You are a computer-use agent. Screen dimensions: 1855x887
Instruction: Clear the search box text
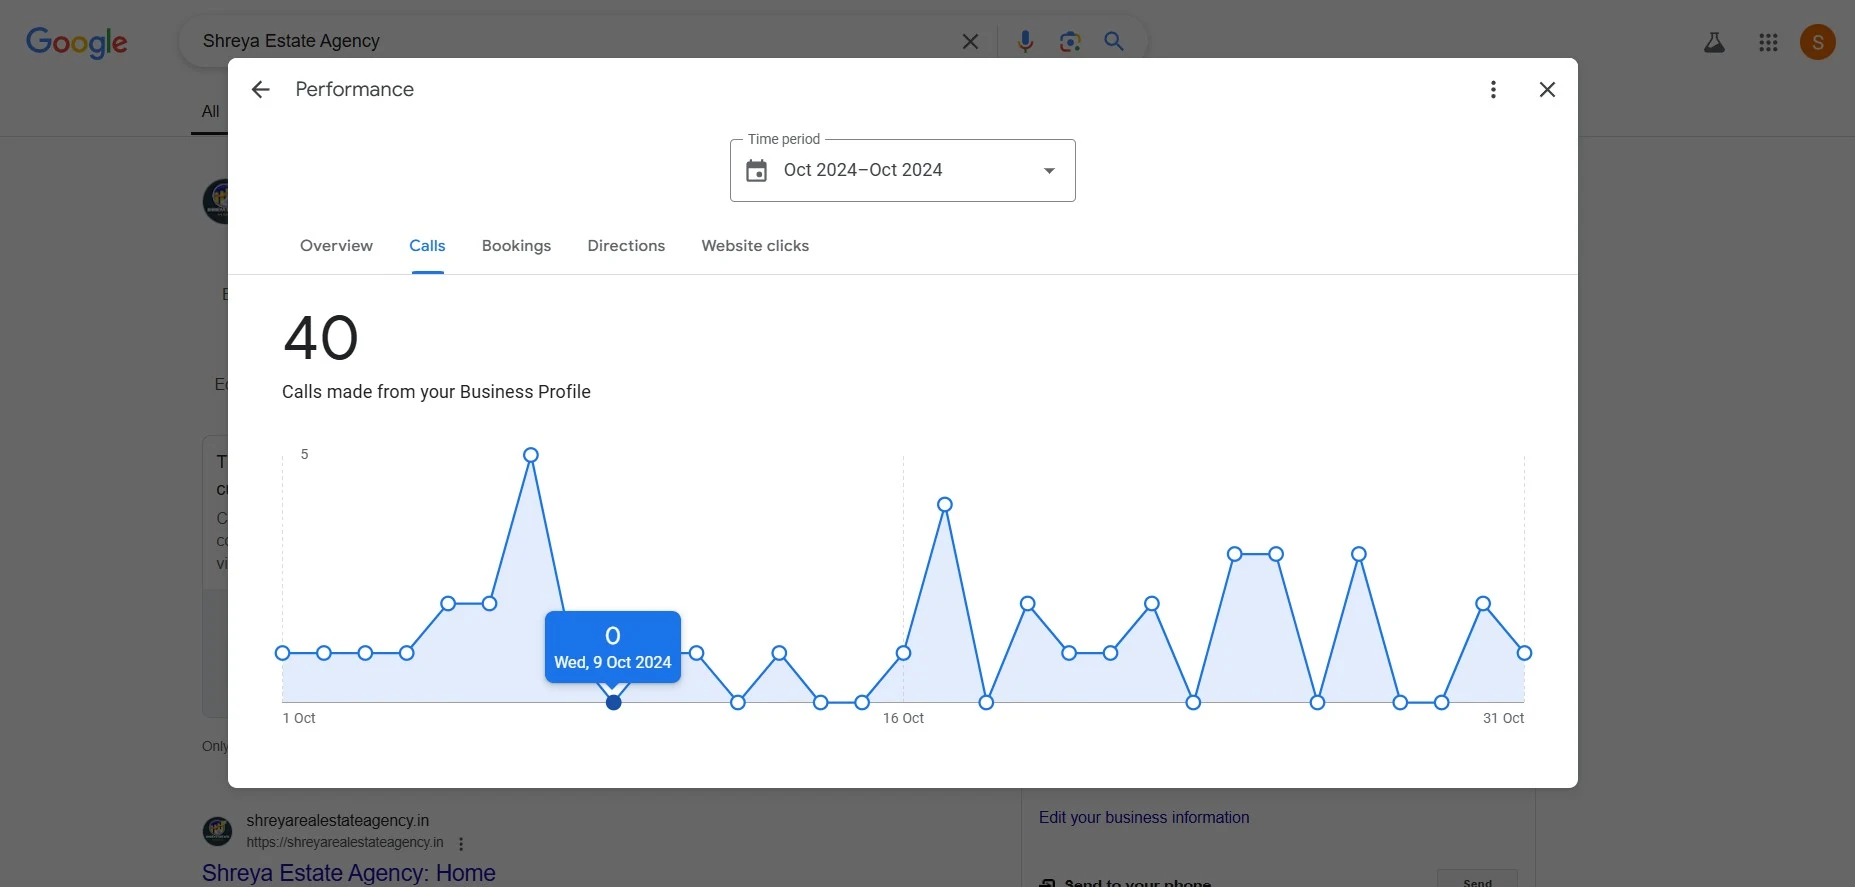click(x=970, y=41)
